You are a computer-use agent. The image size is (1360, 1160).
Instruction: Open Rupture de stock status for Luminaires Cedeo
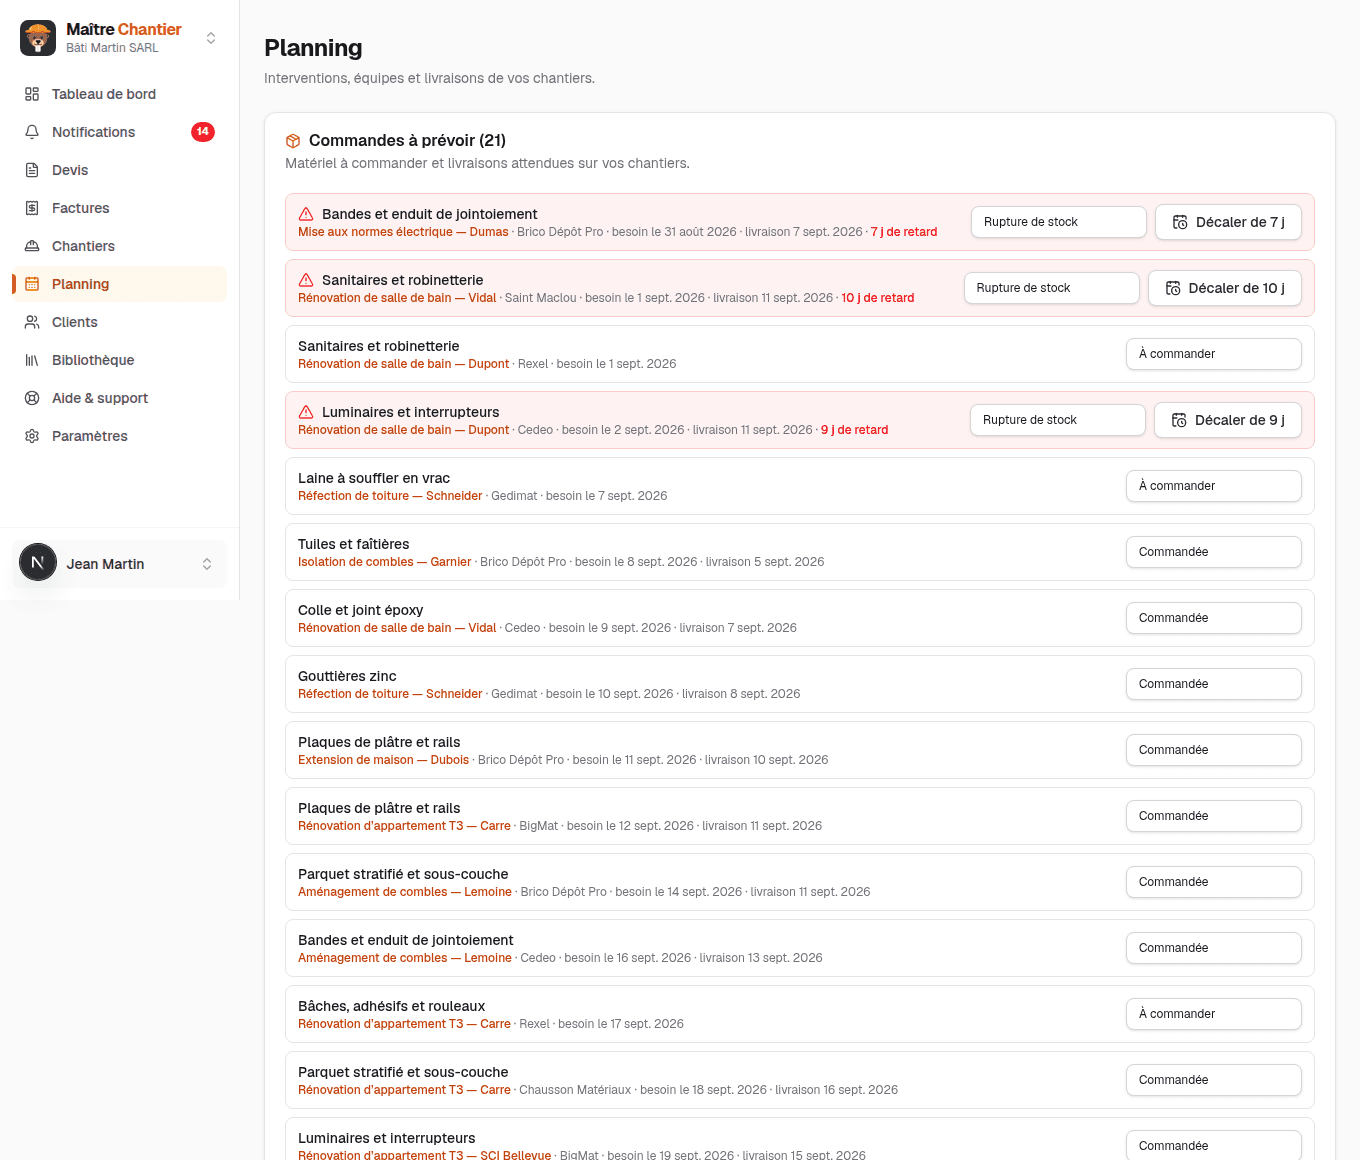click(1057, 420)
